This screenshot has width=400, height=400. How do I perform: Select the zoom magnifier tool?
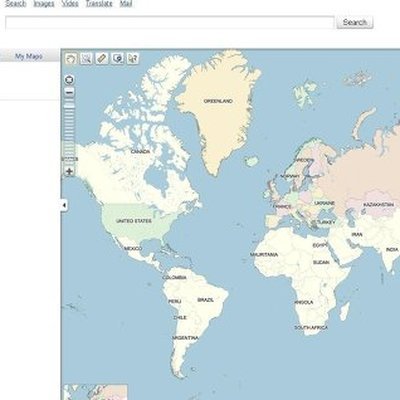86,58
